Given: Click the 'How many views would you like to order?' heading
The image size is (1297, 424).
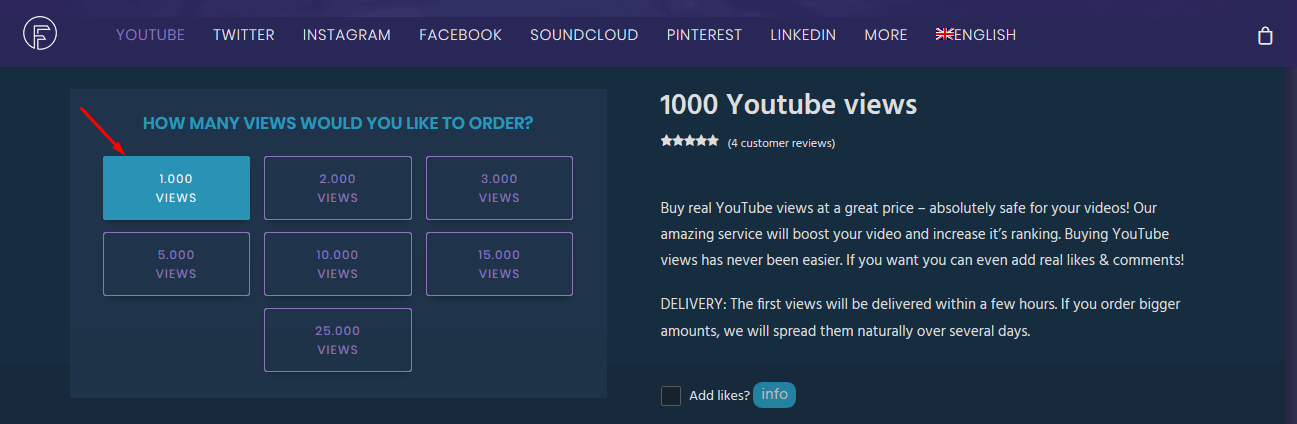Looking at the screenshot, I should pyautogui.click(x=338, y=124).
